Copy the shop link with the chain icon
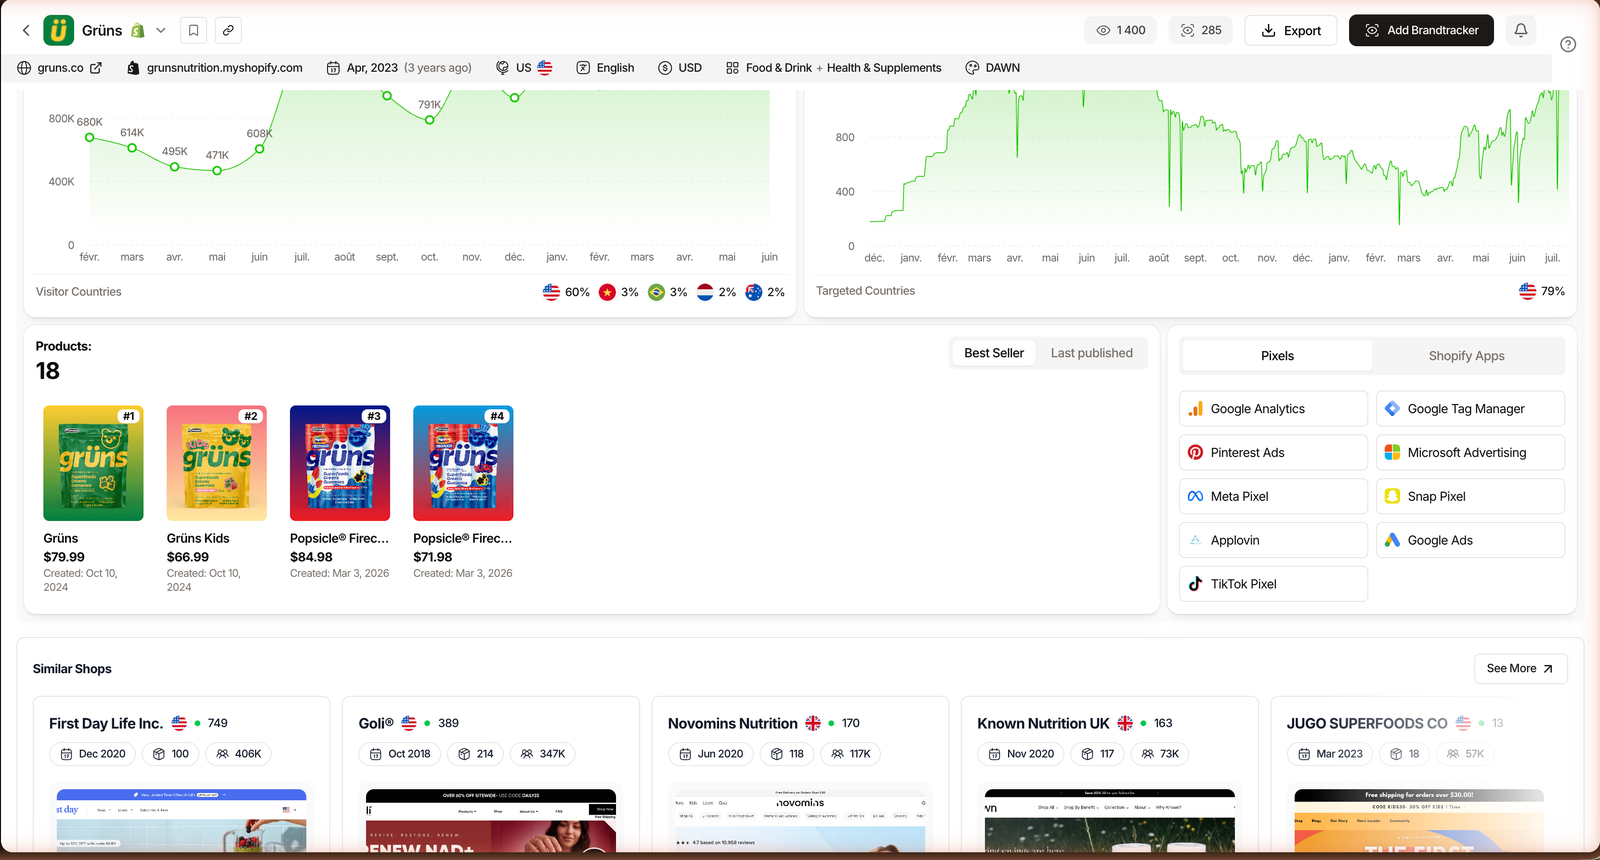The width and height of the screenshot is (1600, 860). (x=228, y=30)
